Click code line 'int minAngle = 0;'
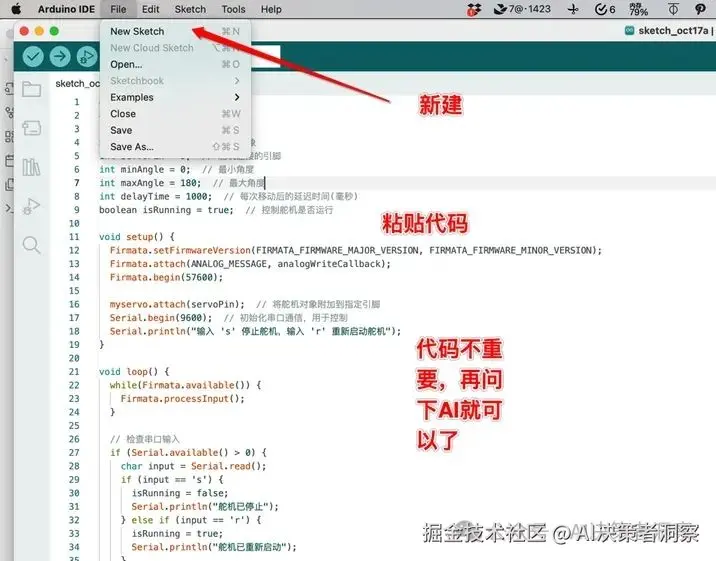 pos(145,169)
